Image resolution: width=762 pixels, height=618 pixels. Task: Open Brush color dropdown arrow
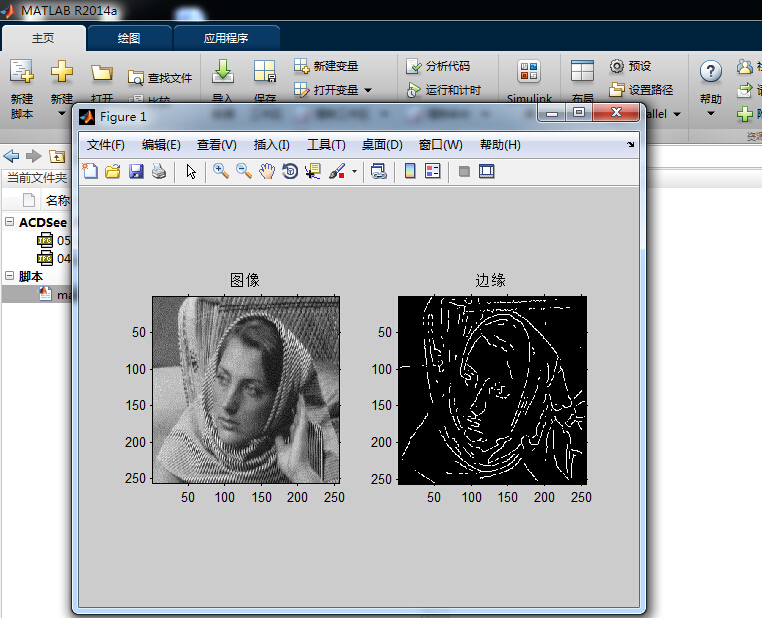click(354, 172)
